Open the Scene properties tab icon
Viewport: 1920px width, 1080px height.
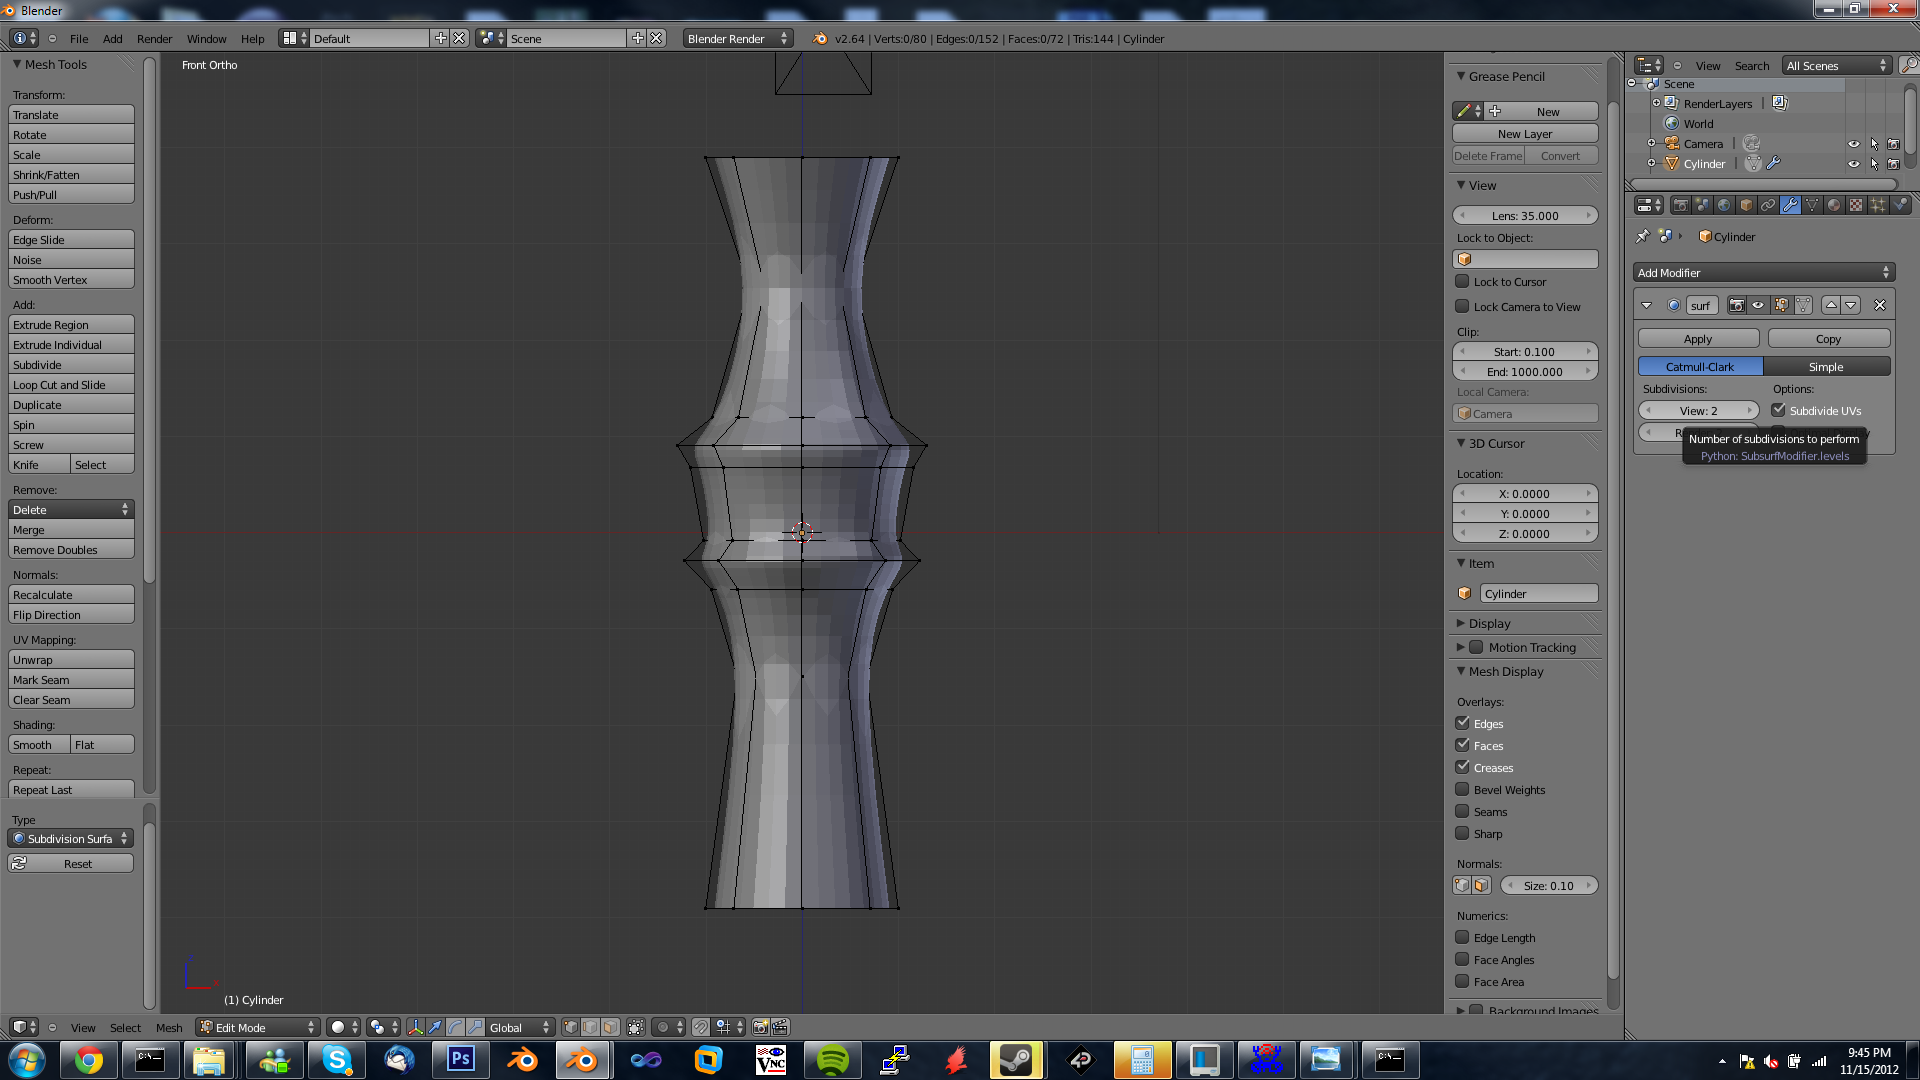click(x=1702, y=205)
